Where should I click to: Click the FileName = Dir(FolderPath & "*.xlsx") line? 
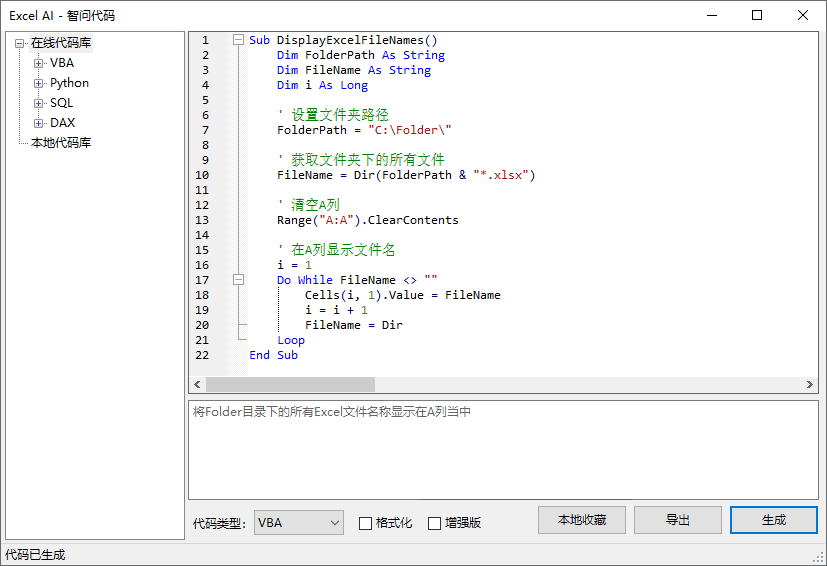[406, 175]
